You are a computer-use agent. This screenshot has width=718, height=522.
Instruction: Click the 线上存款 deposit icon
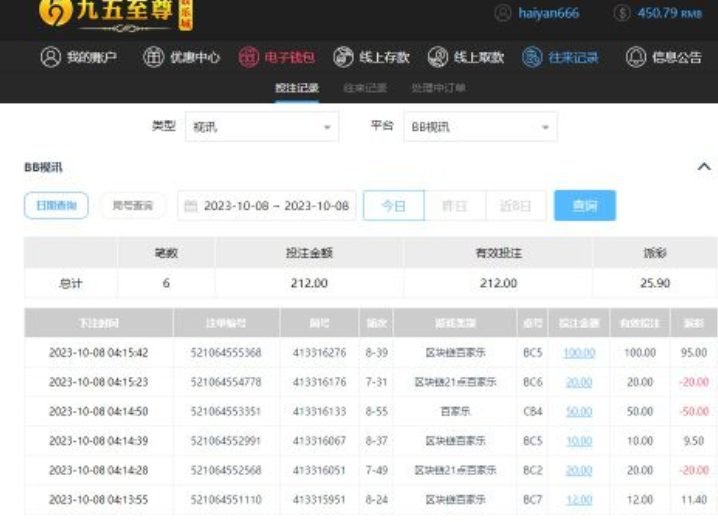(x=343, y=57)
